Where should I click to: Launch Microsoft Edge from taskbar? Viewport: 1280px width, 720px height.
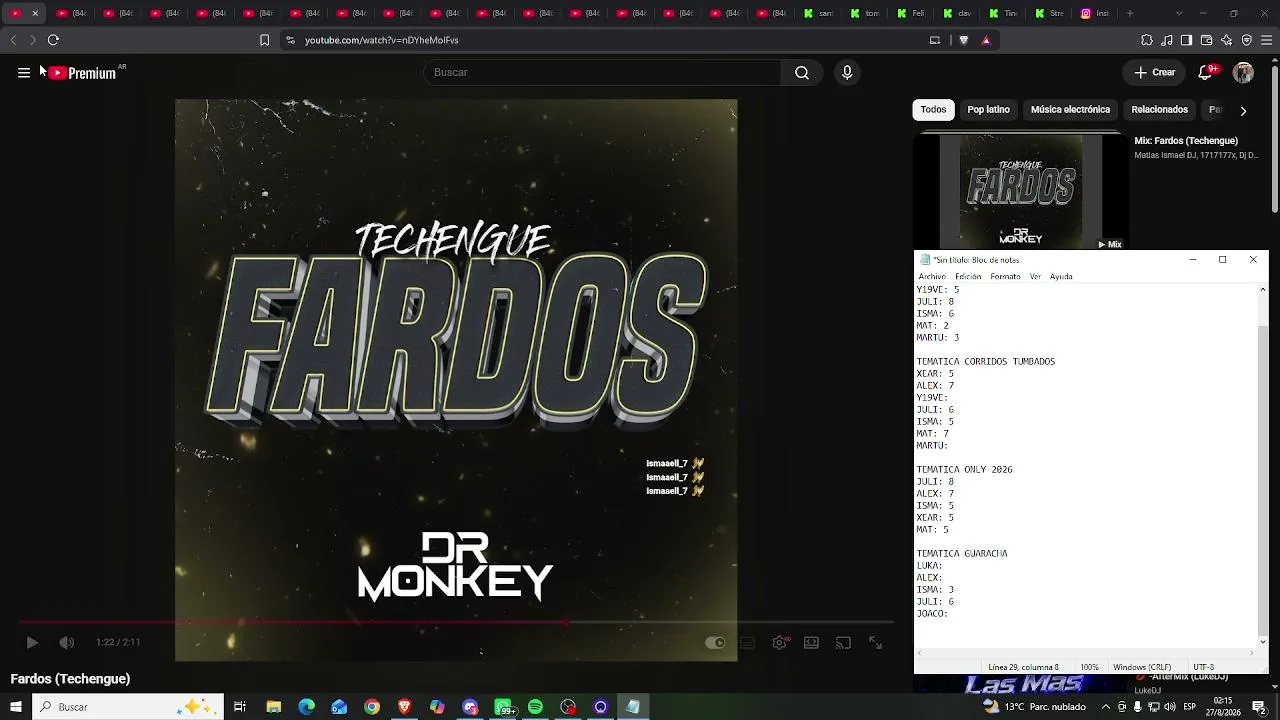307,707
